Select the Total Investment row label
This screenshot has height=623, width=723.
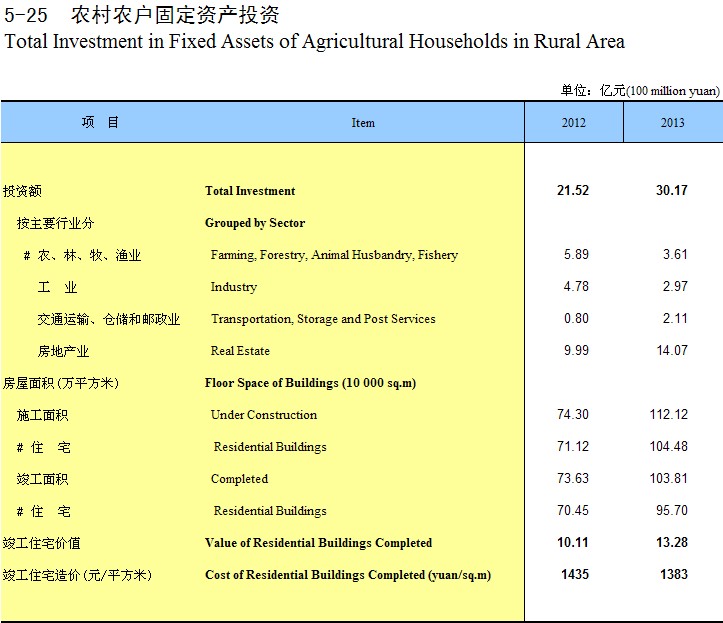point(250,191)
